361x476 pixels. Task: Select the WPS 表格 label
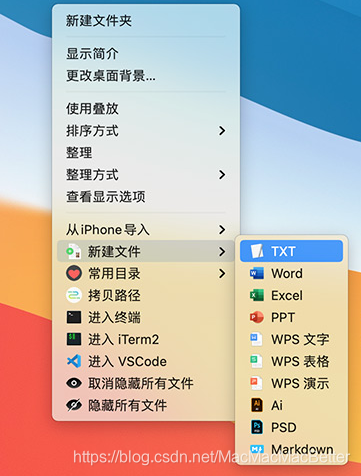coord(300,361)
